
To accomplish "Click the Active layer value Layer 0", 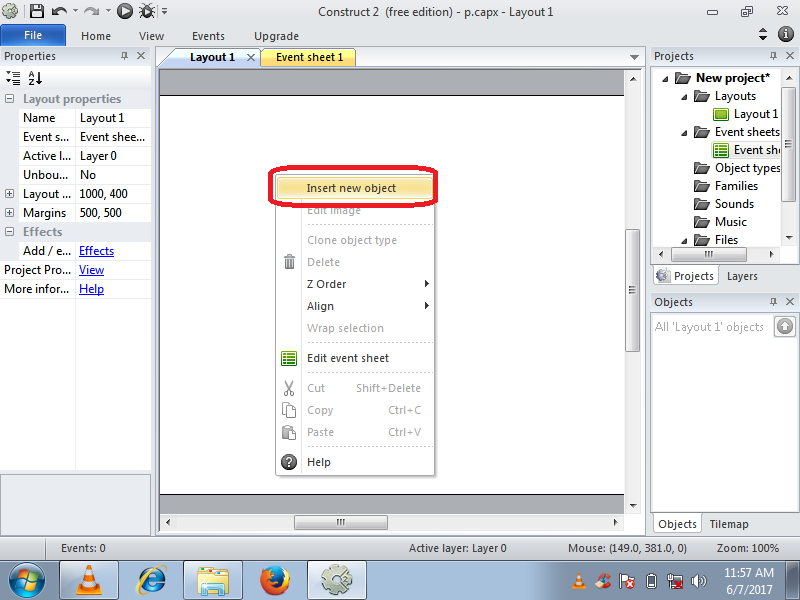I will (113, 156).
